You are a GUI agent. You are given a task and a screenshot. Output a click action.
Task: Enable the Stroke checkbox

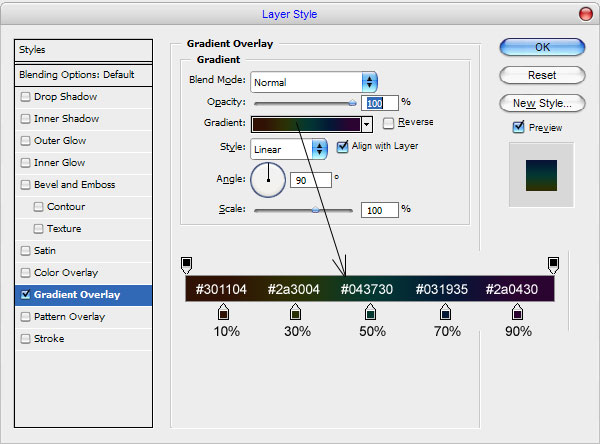(25, 339)
